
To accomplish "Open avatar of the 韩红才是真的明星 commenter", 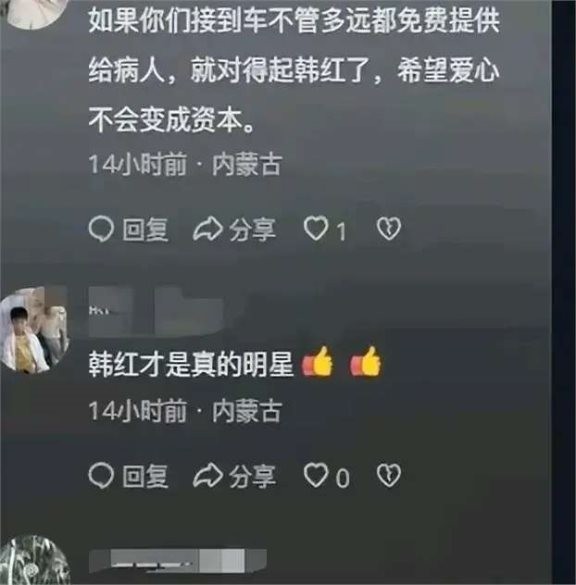I will 34,330.
